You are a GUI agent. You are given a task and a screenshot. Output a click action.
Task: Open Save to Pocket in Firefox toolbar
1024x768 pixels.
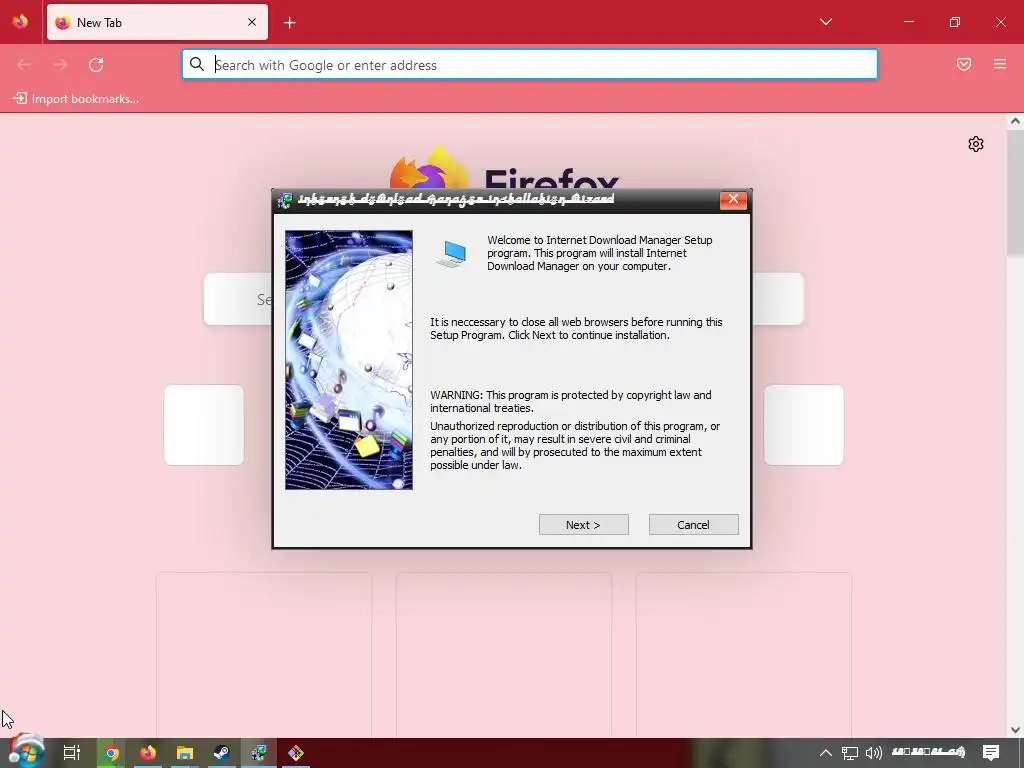pos(964,64)
